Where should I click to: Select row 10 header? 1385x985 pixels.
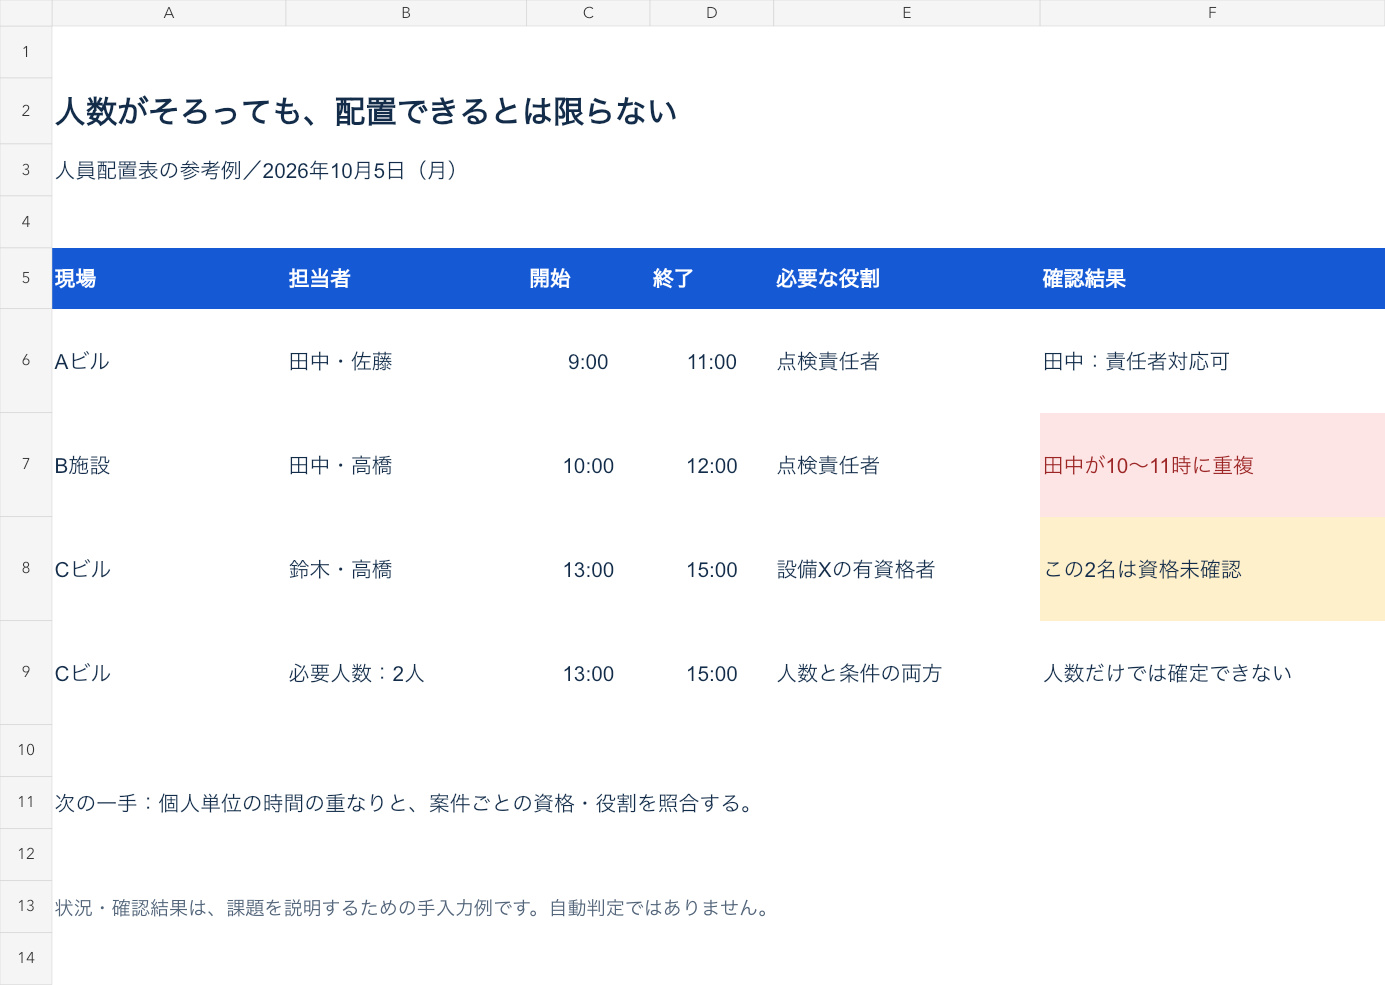(x=26, y=751)
